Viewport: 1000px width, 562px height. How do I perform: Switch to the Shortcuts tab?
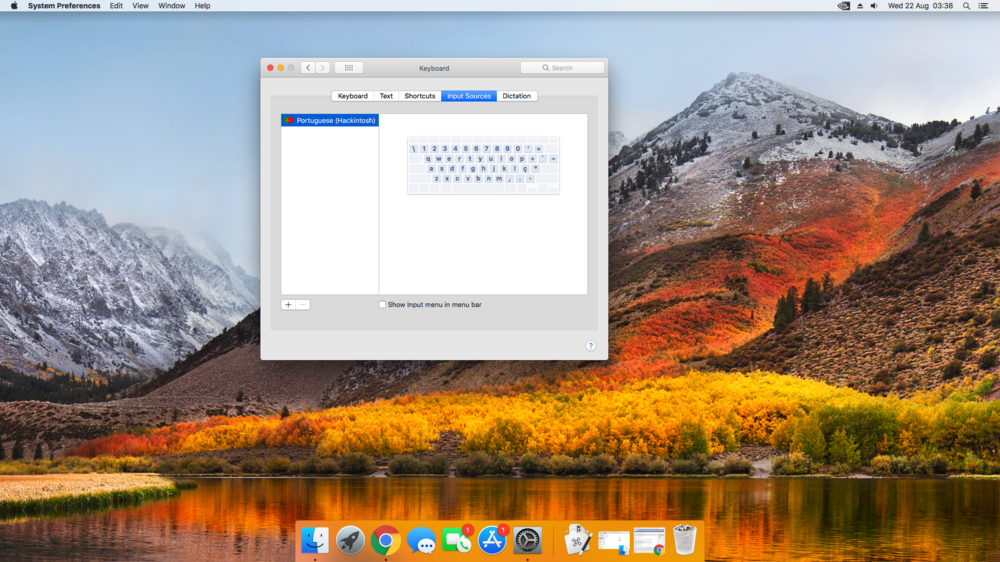pyautogui.click(x=419, y=96)
